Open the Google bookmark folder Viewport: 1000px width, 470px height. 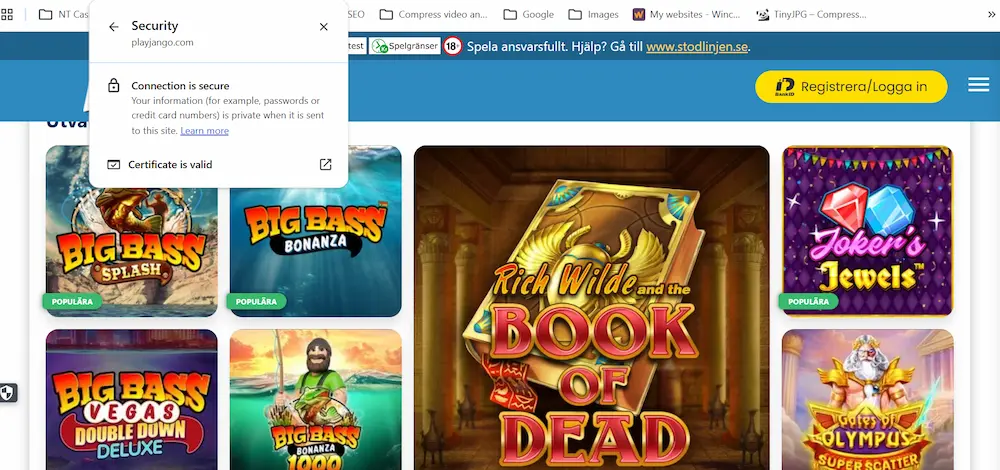(x=528, y=14)
